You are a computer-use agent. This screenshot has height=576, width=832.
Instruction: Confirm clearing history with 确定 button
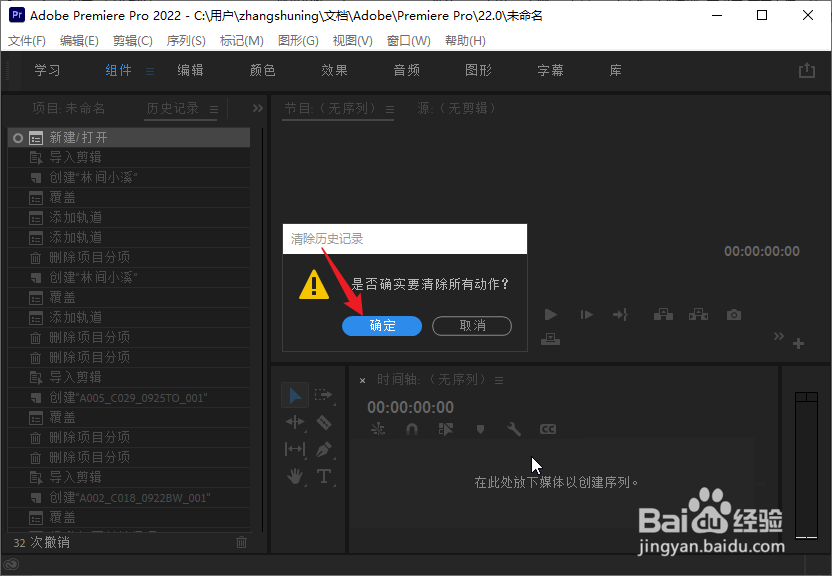point(382,326)
